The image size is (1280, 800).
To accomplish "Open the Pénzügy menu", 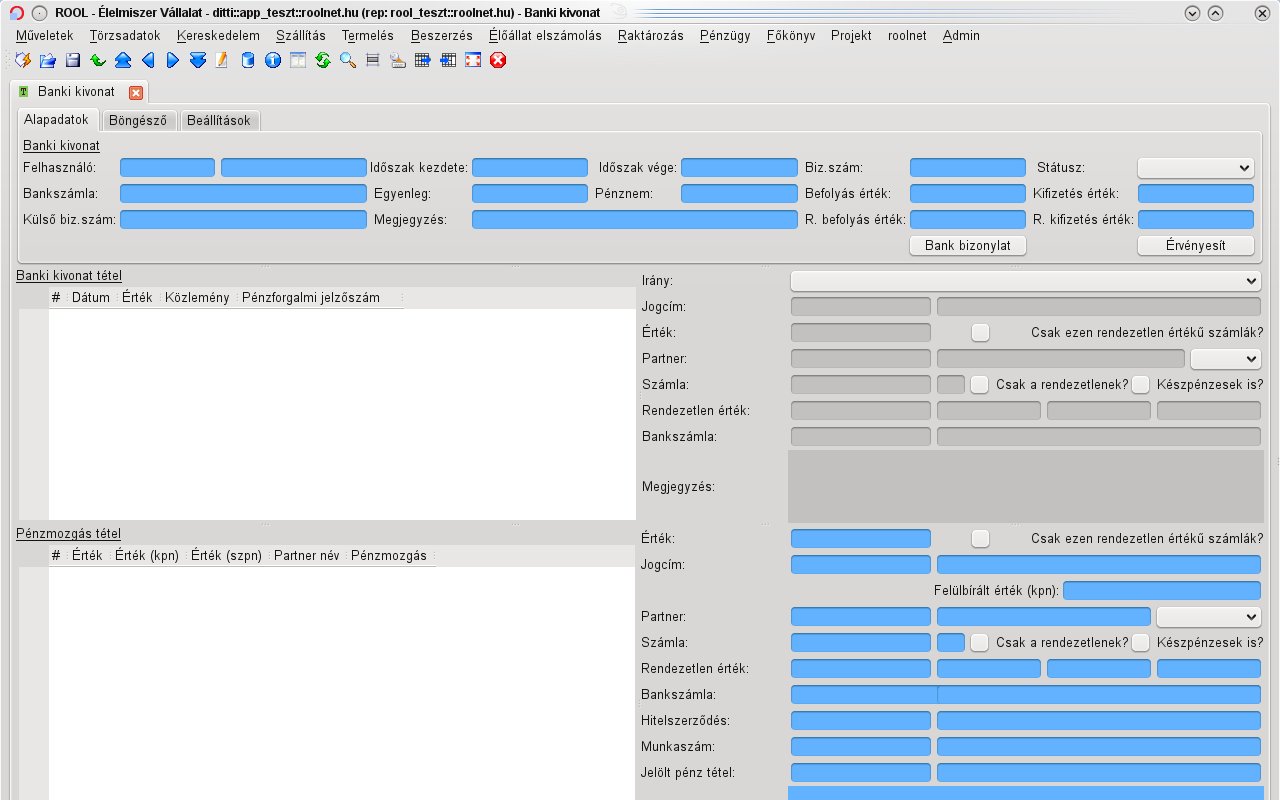I will (x=725, y=35).
